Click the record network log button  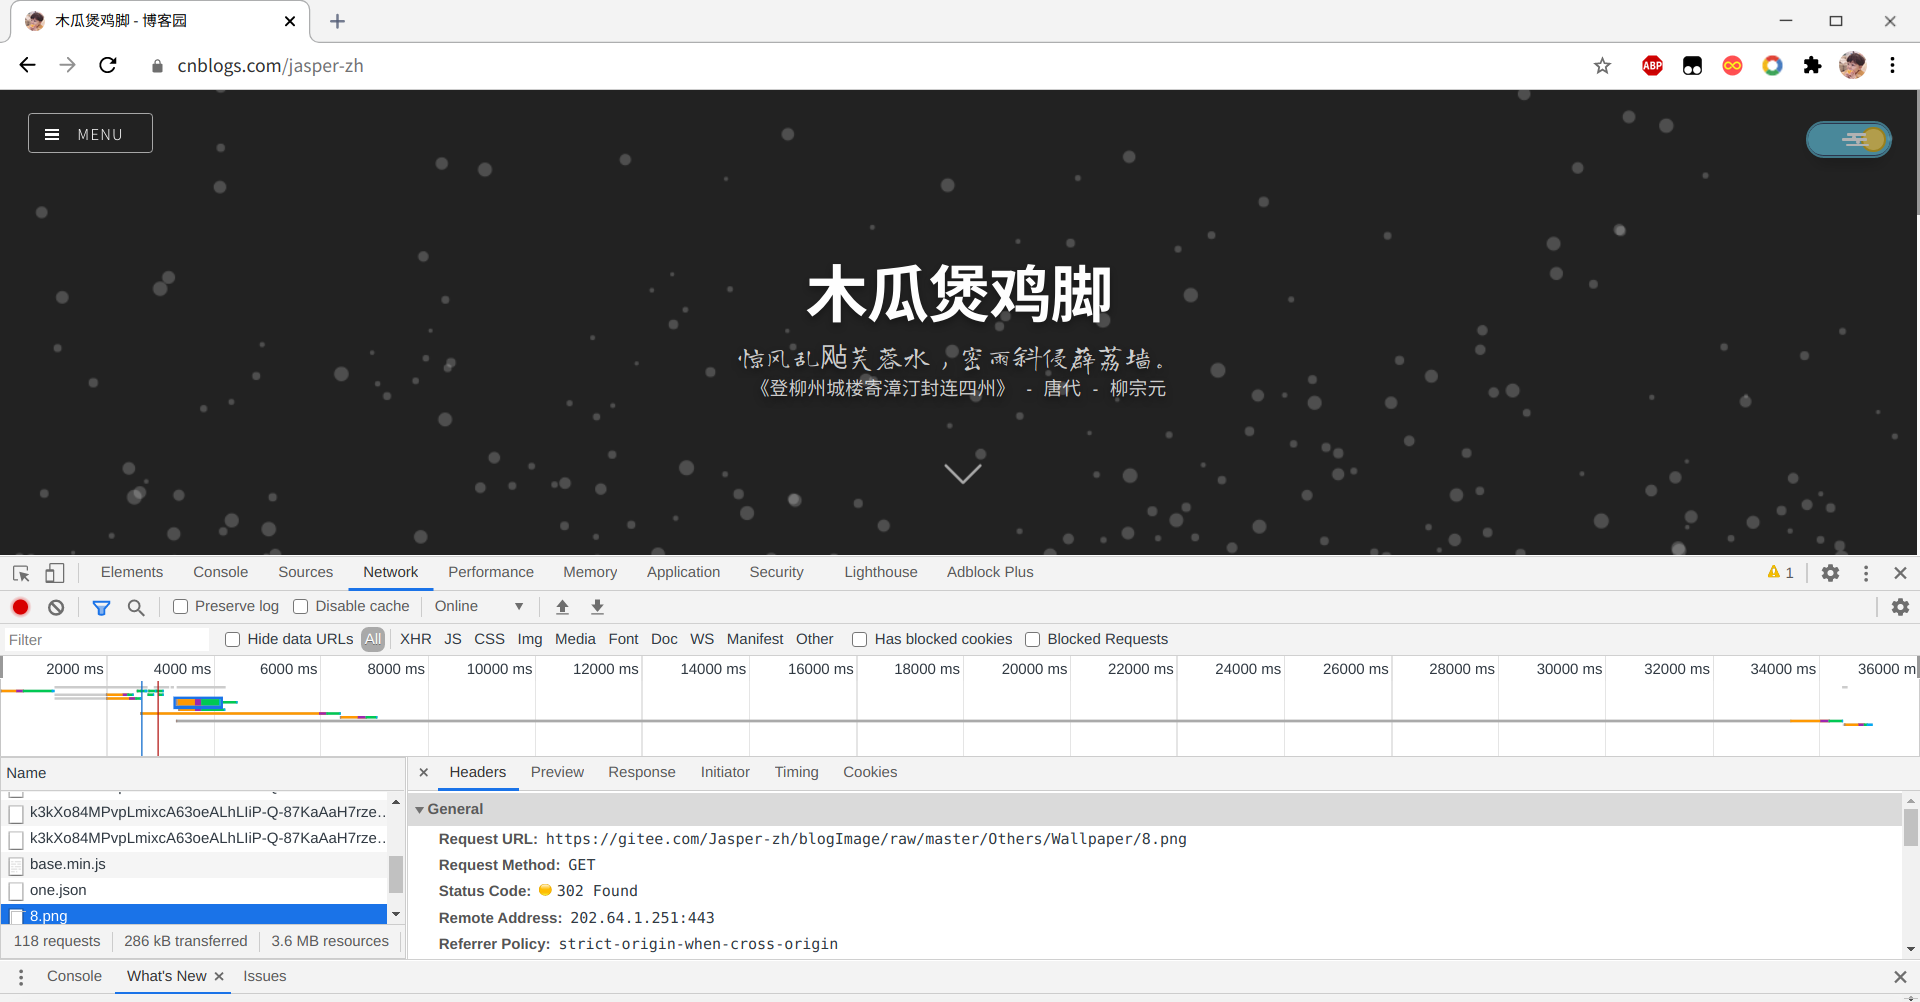tap(20, 607)
